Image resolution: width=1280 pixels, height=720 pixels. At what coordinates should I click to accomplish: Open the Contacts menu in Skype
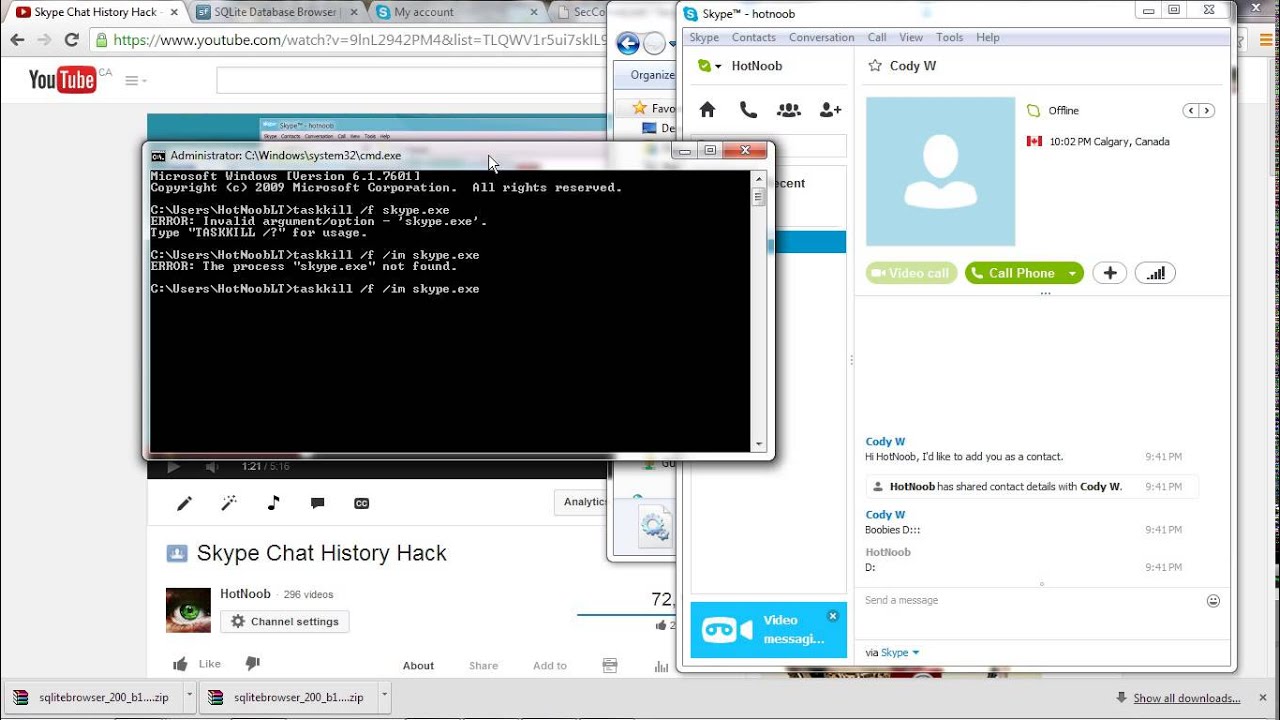(x=753, y=37)
